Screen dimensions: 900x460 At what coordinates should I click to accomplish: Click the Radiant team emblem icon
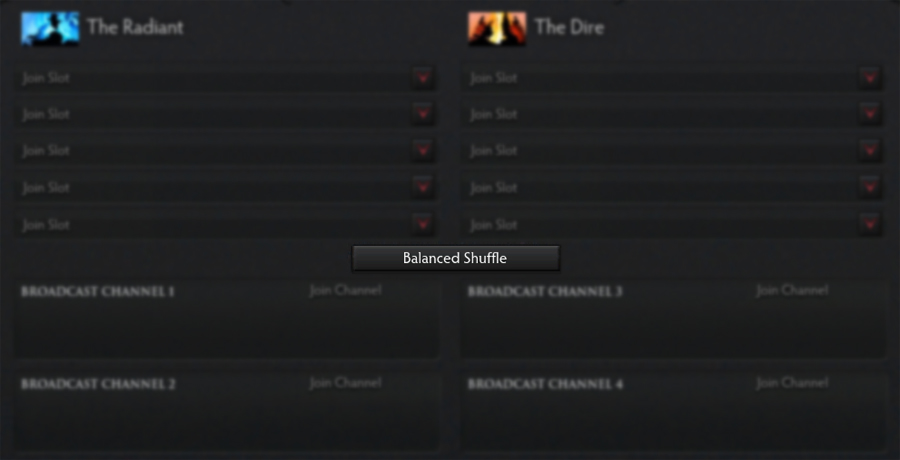50,28
